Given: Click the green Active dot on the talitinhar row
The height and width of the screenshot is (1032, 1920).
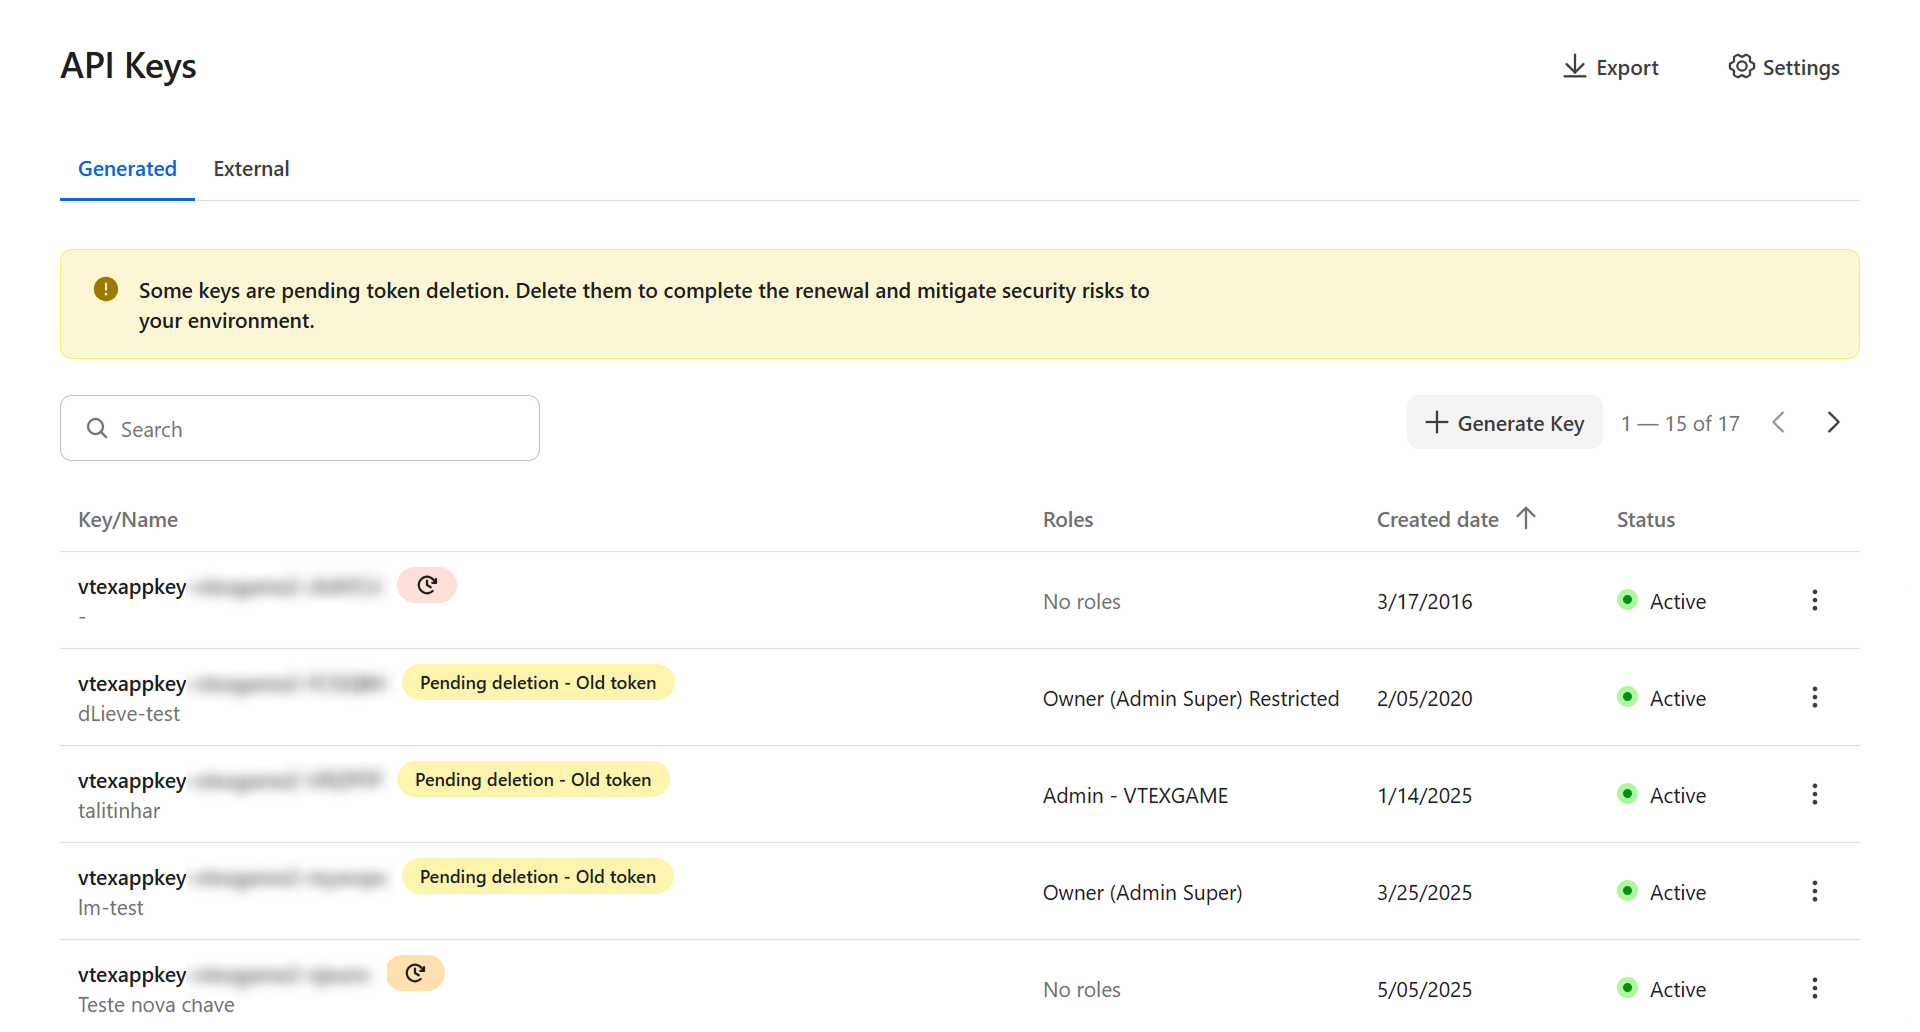Looking at the screenshot, I should point(1628,794).
